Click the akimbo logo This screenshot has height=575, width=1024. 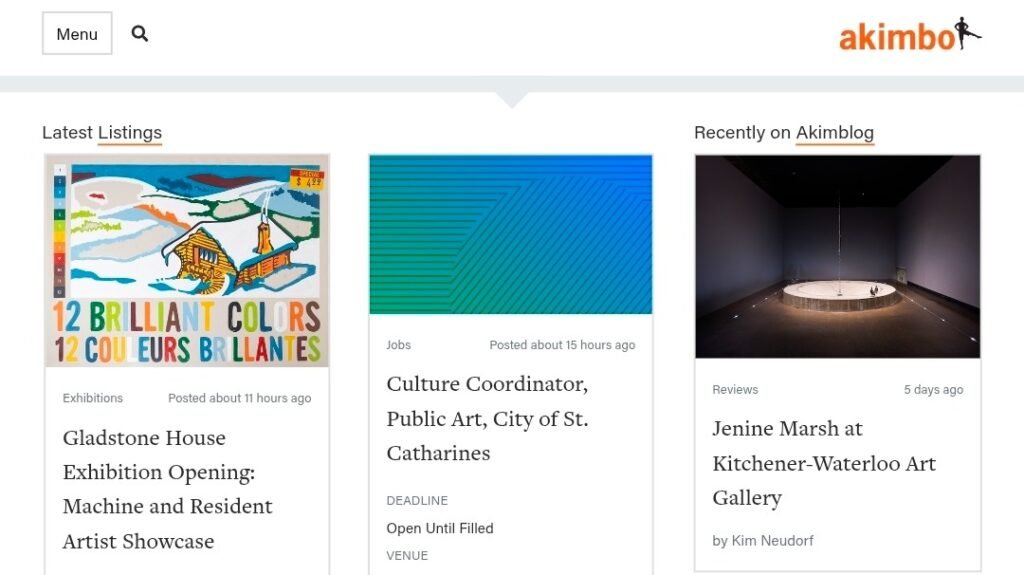[909, 36]
